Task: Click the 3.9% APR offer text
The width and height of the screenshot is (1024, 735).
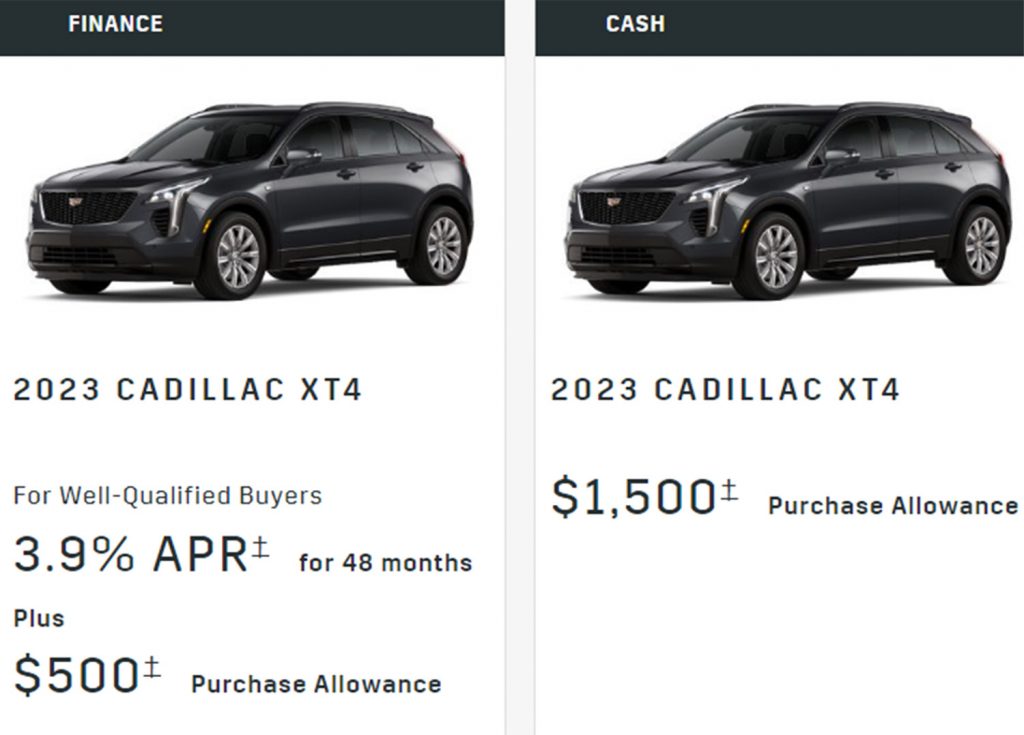Action: [x=131, y=554]
